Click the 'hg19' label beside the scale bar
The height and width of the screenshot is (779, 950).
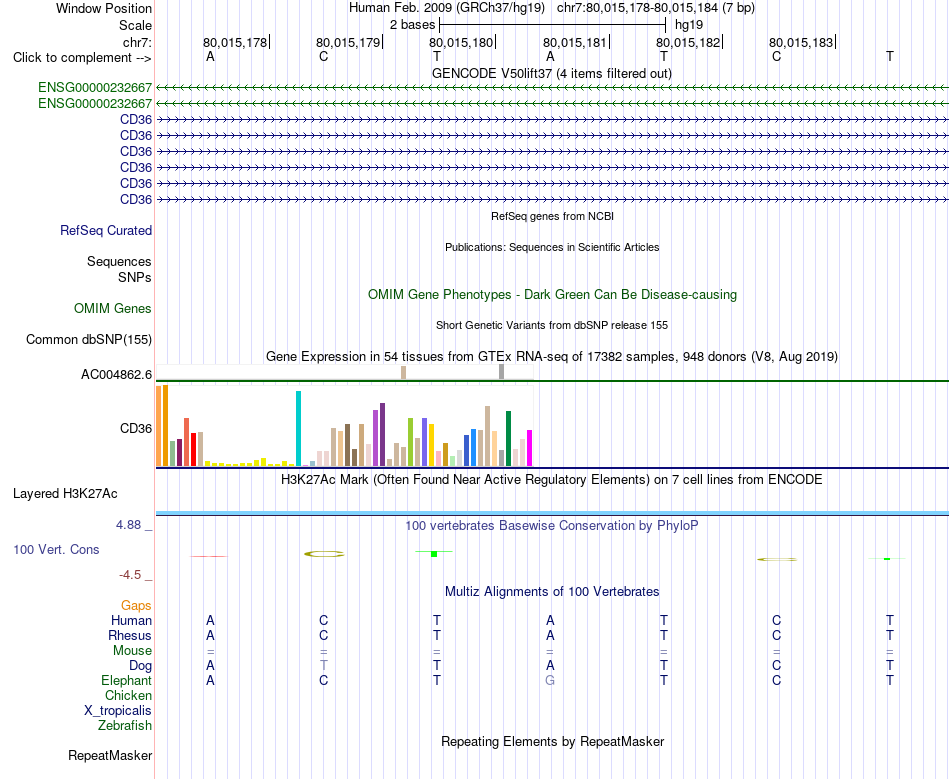pos(689,25)
